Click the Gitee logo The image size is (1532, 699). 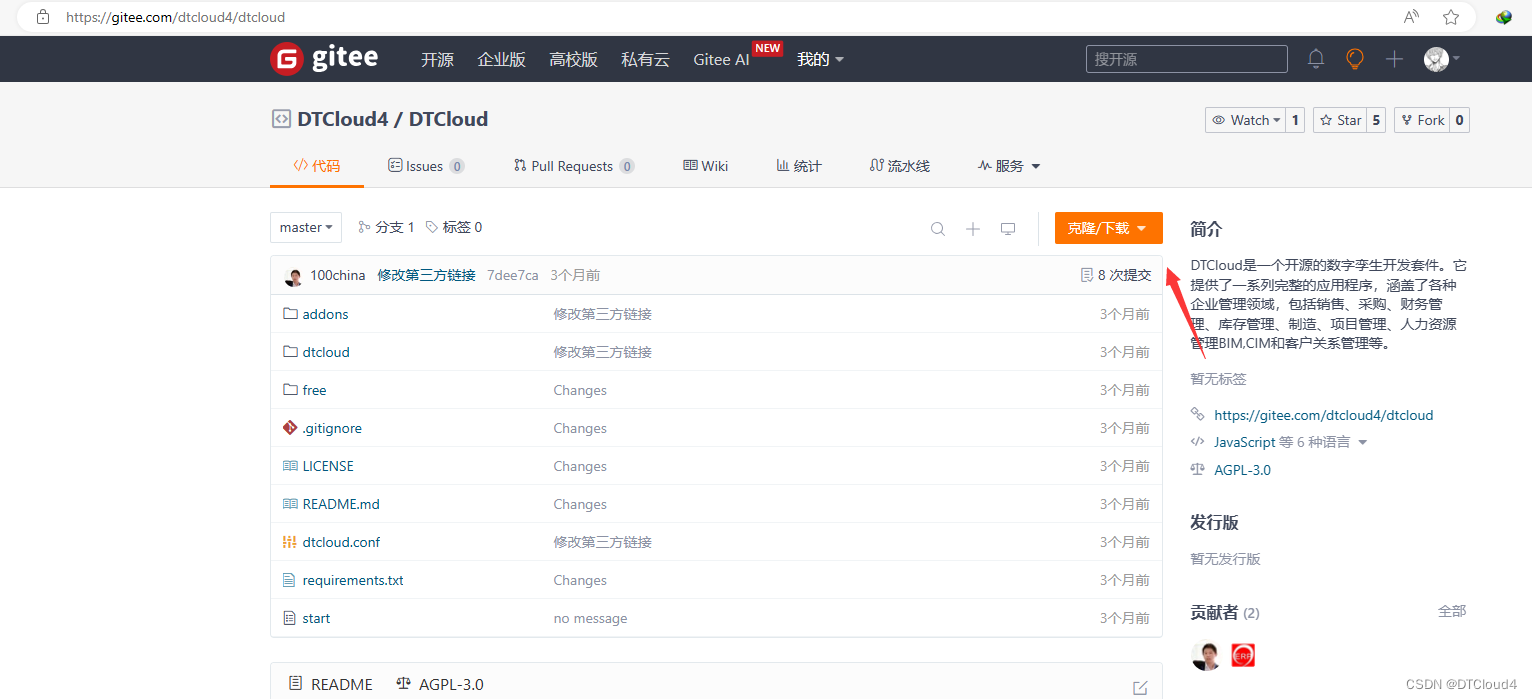323,58
